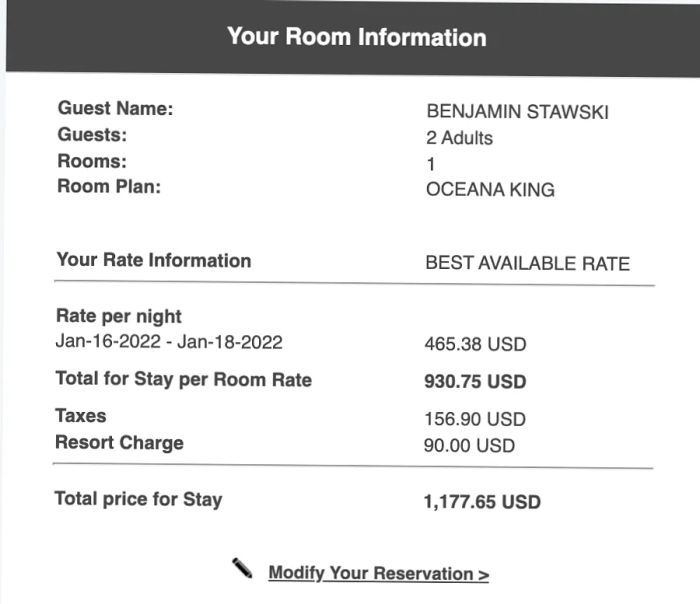
Task: Click the guest name BENJAMIN STAWSKI
Action: [517, 112]
